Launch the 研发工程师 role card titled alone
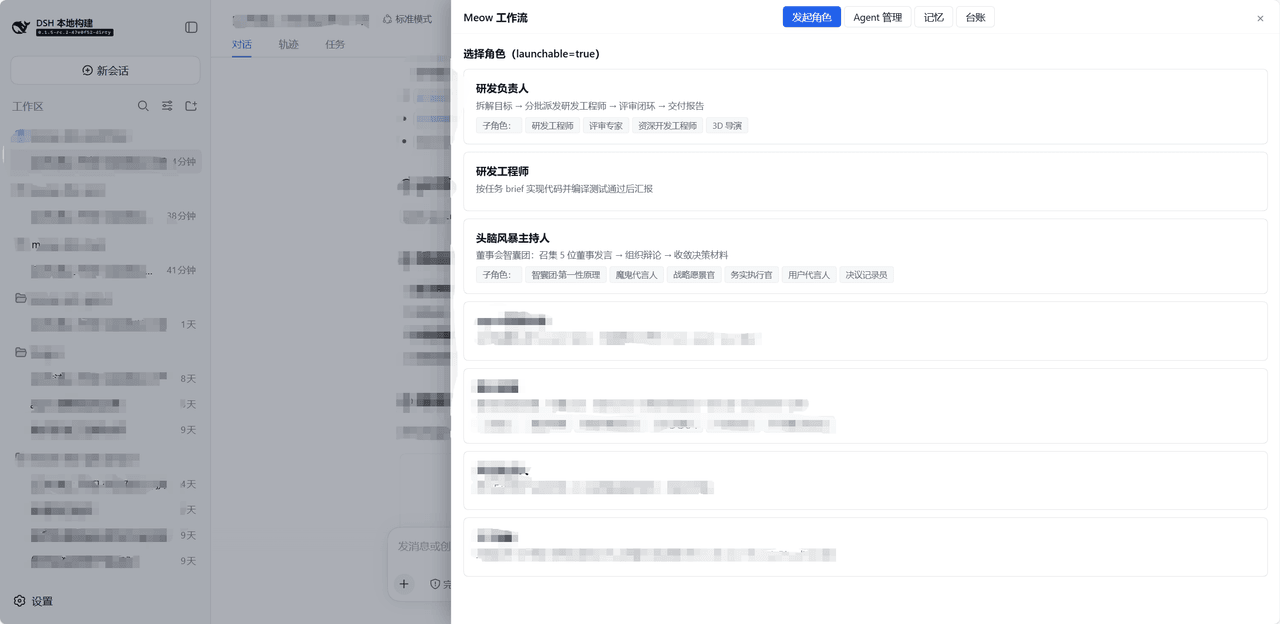Image resolution: width=1280 pixels, height=624 pixels. pos(865,181)
